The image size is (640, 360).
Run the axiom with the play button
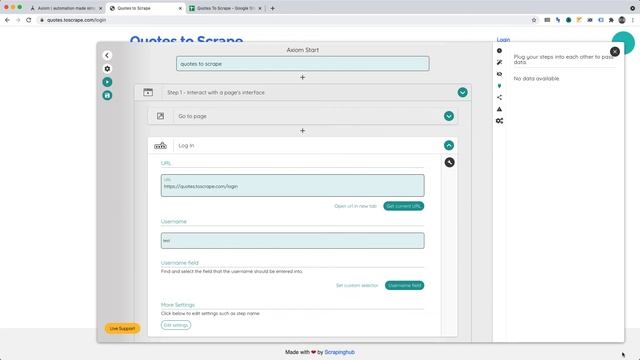click(x=107, y=82)
